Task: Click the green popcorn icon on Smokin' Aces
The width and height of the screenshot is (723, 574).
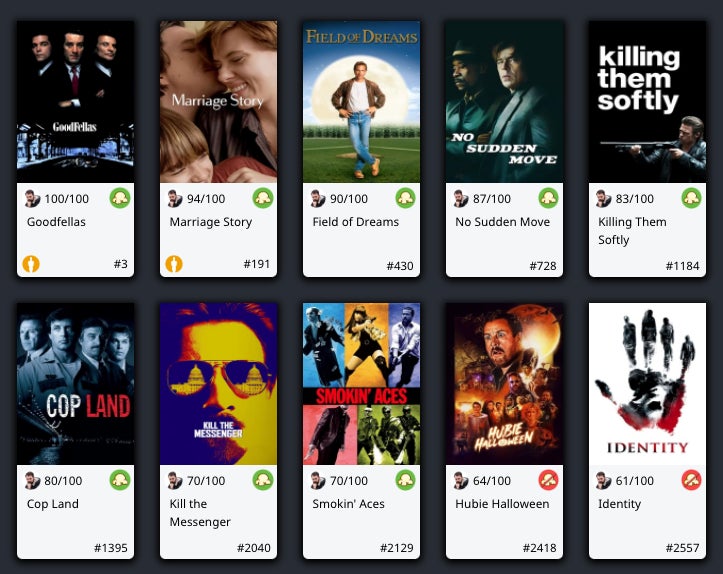Action: point(406,480)
